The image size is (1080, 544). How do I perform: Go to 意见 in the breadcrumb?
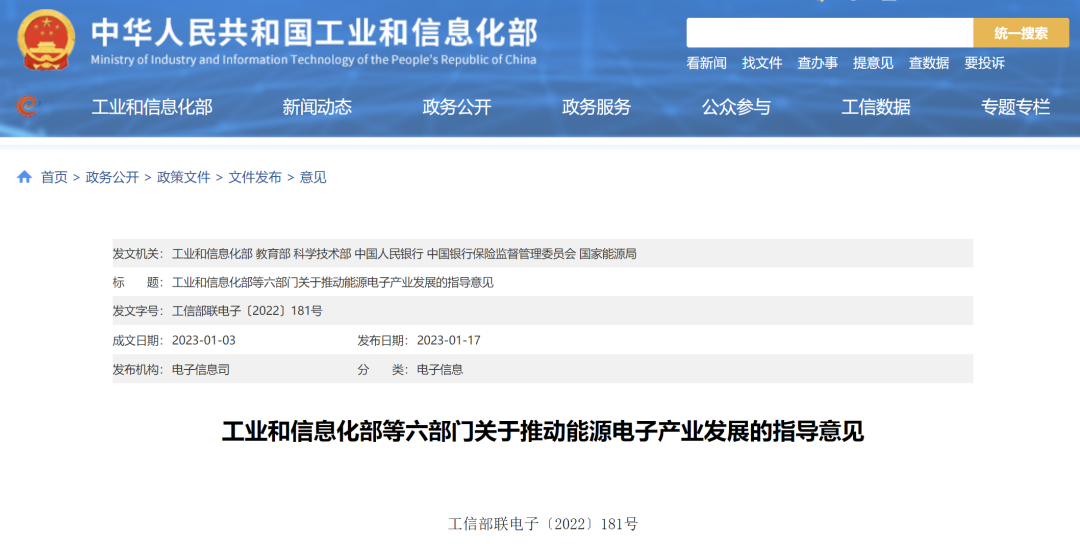point(313,178)
